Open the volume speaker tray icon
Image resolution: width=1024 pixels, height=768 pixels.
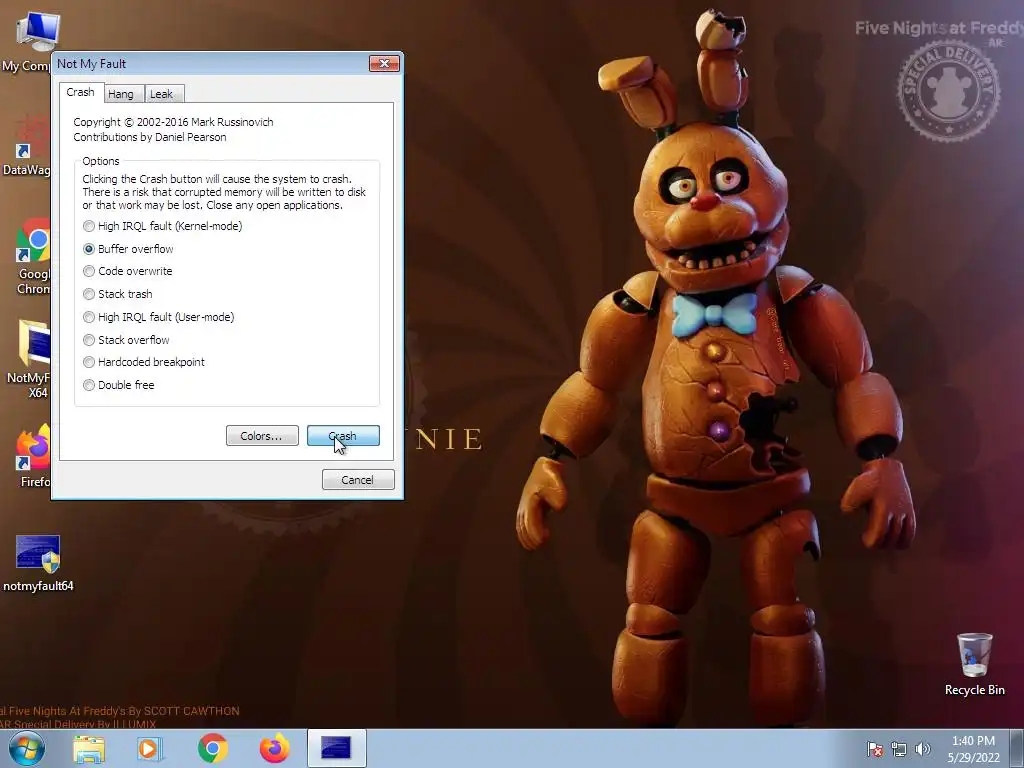(922, 749)
